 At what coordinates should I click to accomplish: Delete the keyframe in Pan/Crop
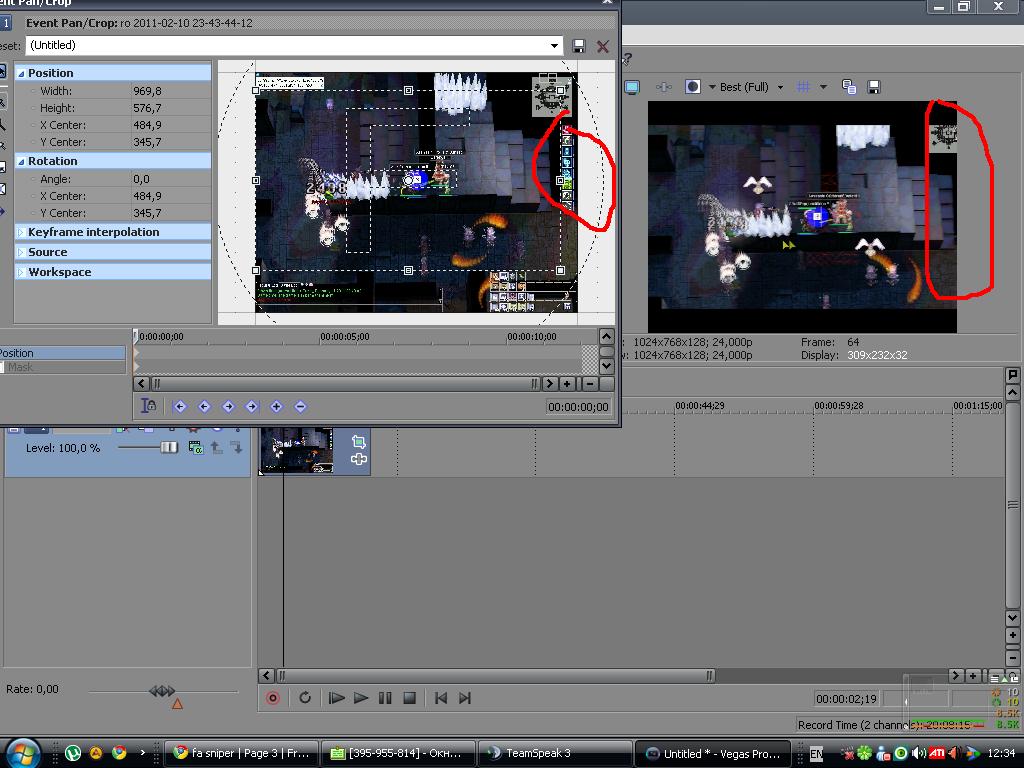point(300,407)
